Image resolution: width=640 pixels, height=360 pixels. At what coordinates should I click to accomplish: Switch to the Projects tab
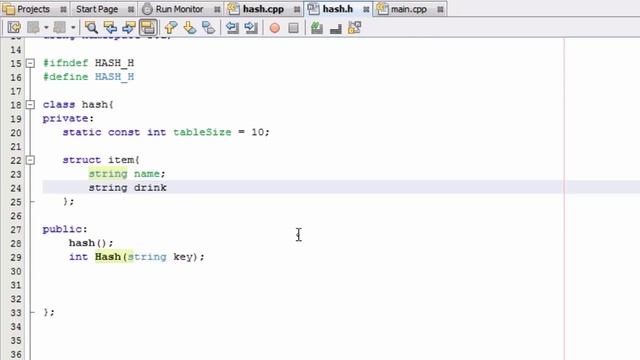click(x=33, y=9)
